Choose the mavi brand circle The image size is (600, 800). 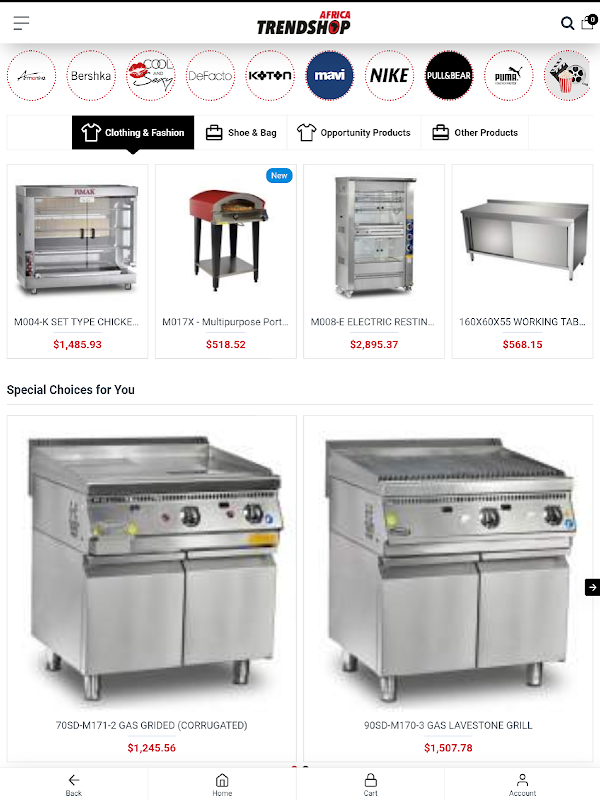point(330,76)
